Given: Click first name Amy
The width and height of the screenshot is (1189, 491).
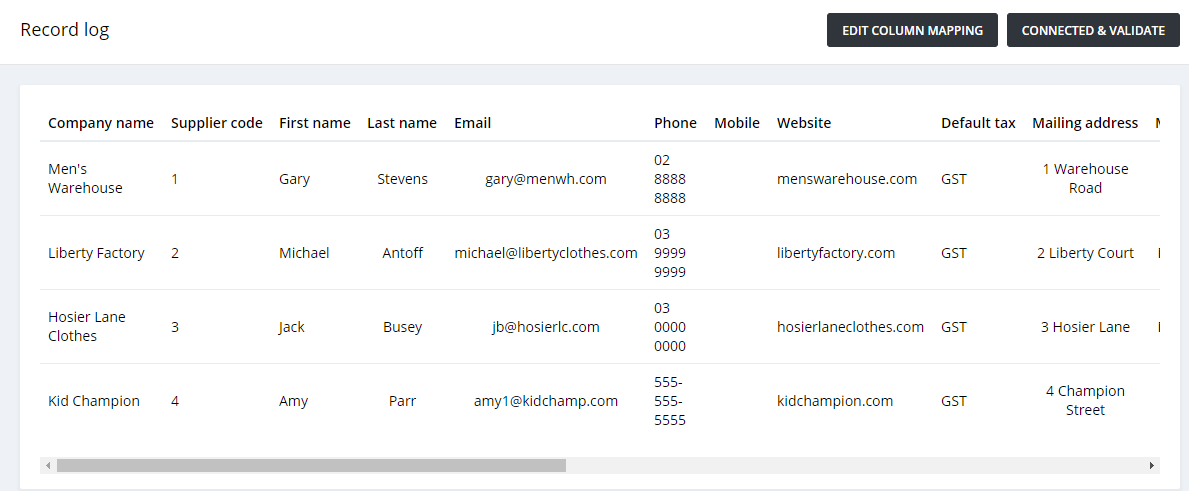Looking at the screenshot, I should [x=293, y=401].
